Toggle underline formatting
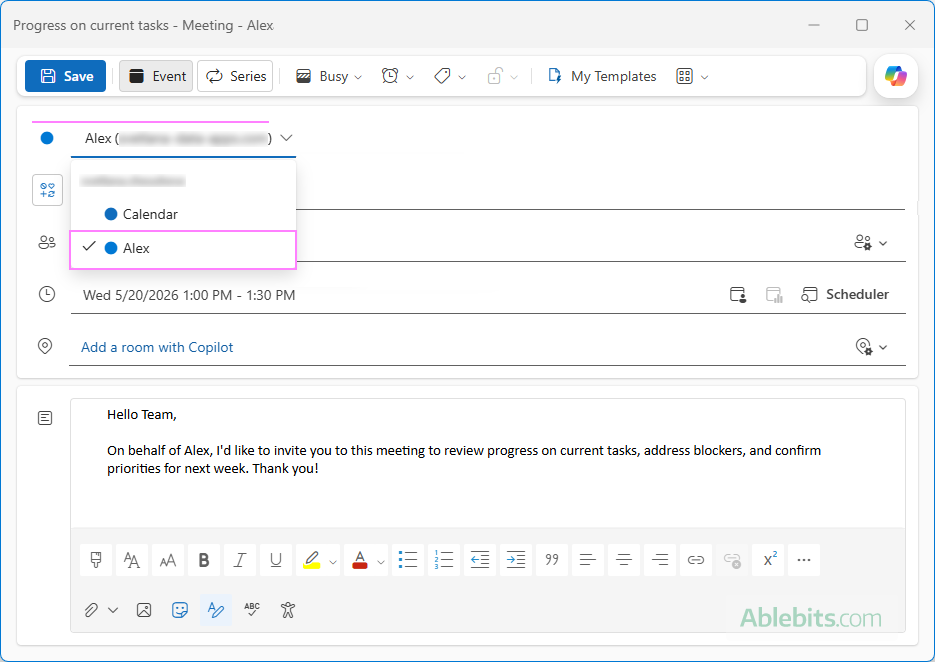Viewport: 935px width, 662px height. coord(275,559)
